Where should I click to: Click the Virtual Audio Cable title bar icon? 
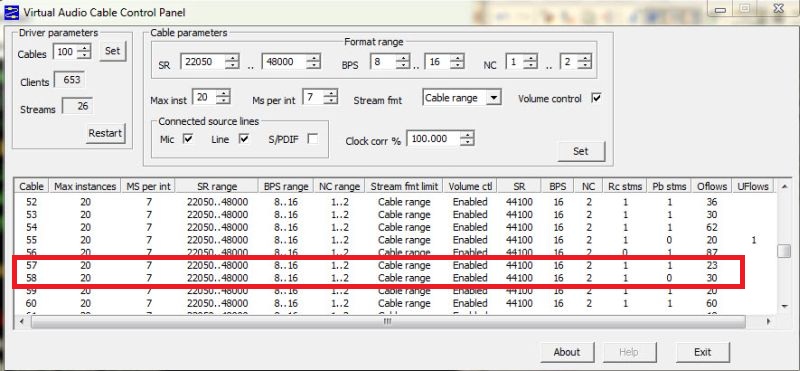(x=11, y=12)
